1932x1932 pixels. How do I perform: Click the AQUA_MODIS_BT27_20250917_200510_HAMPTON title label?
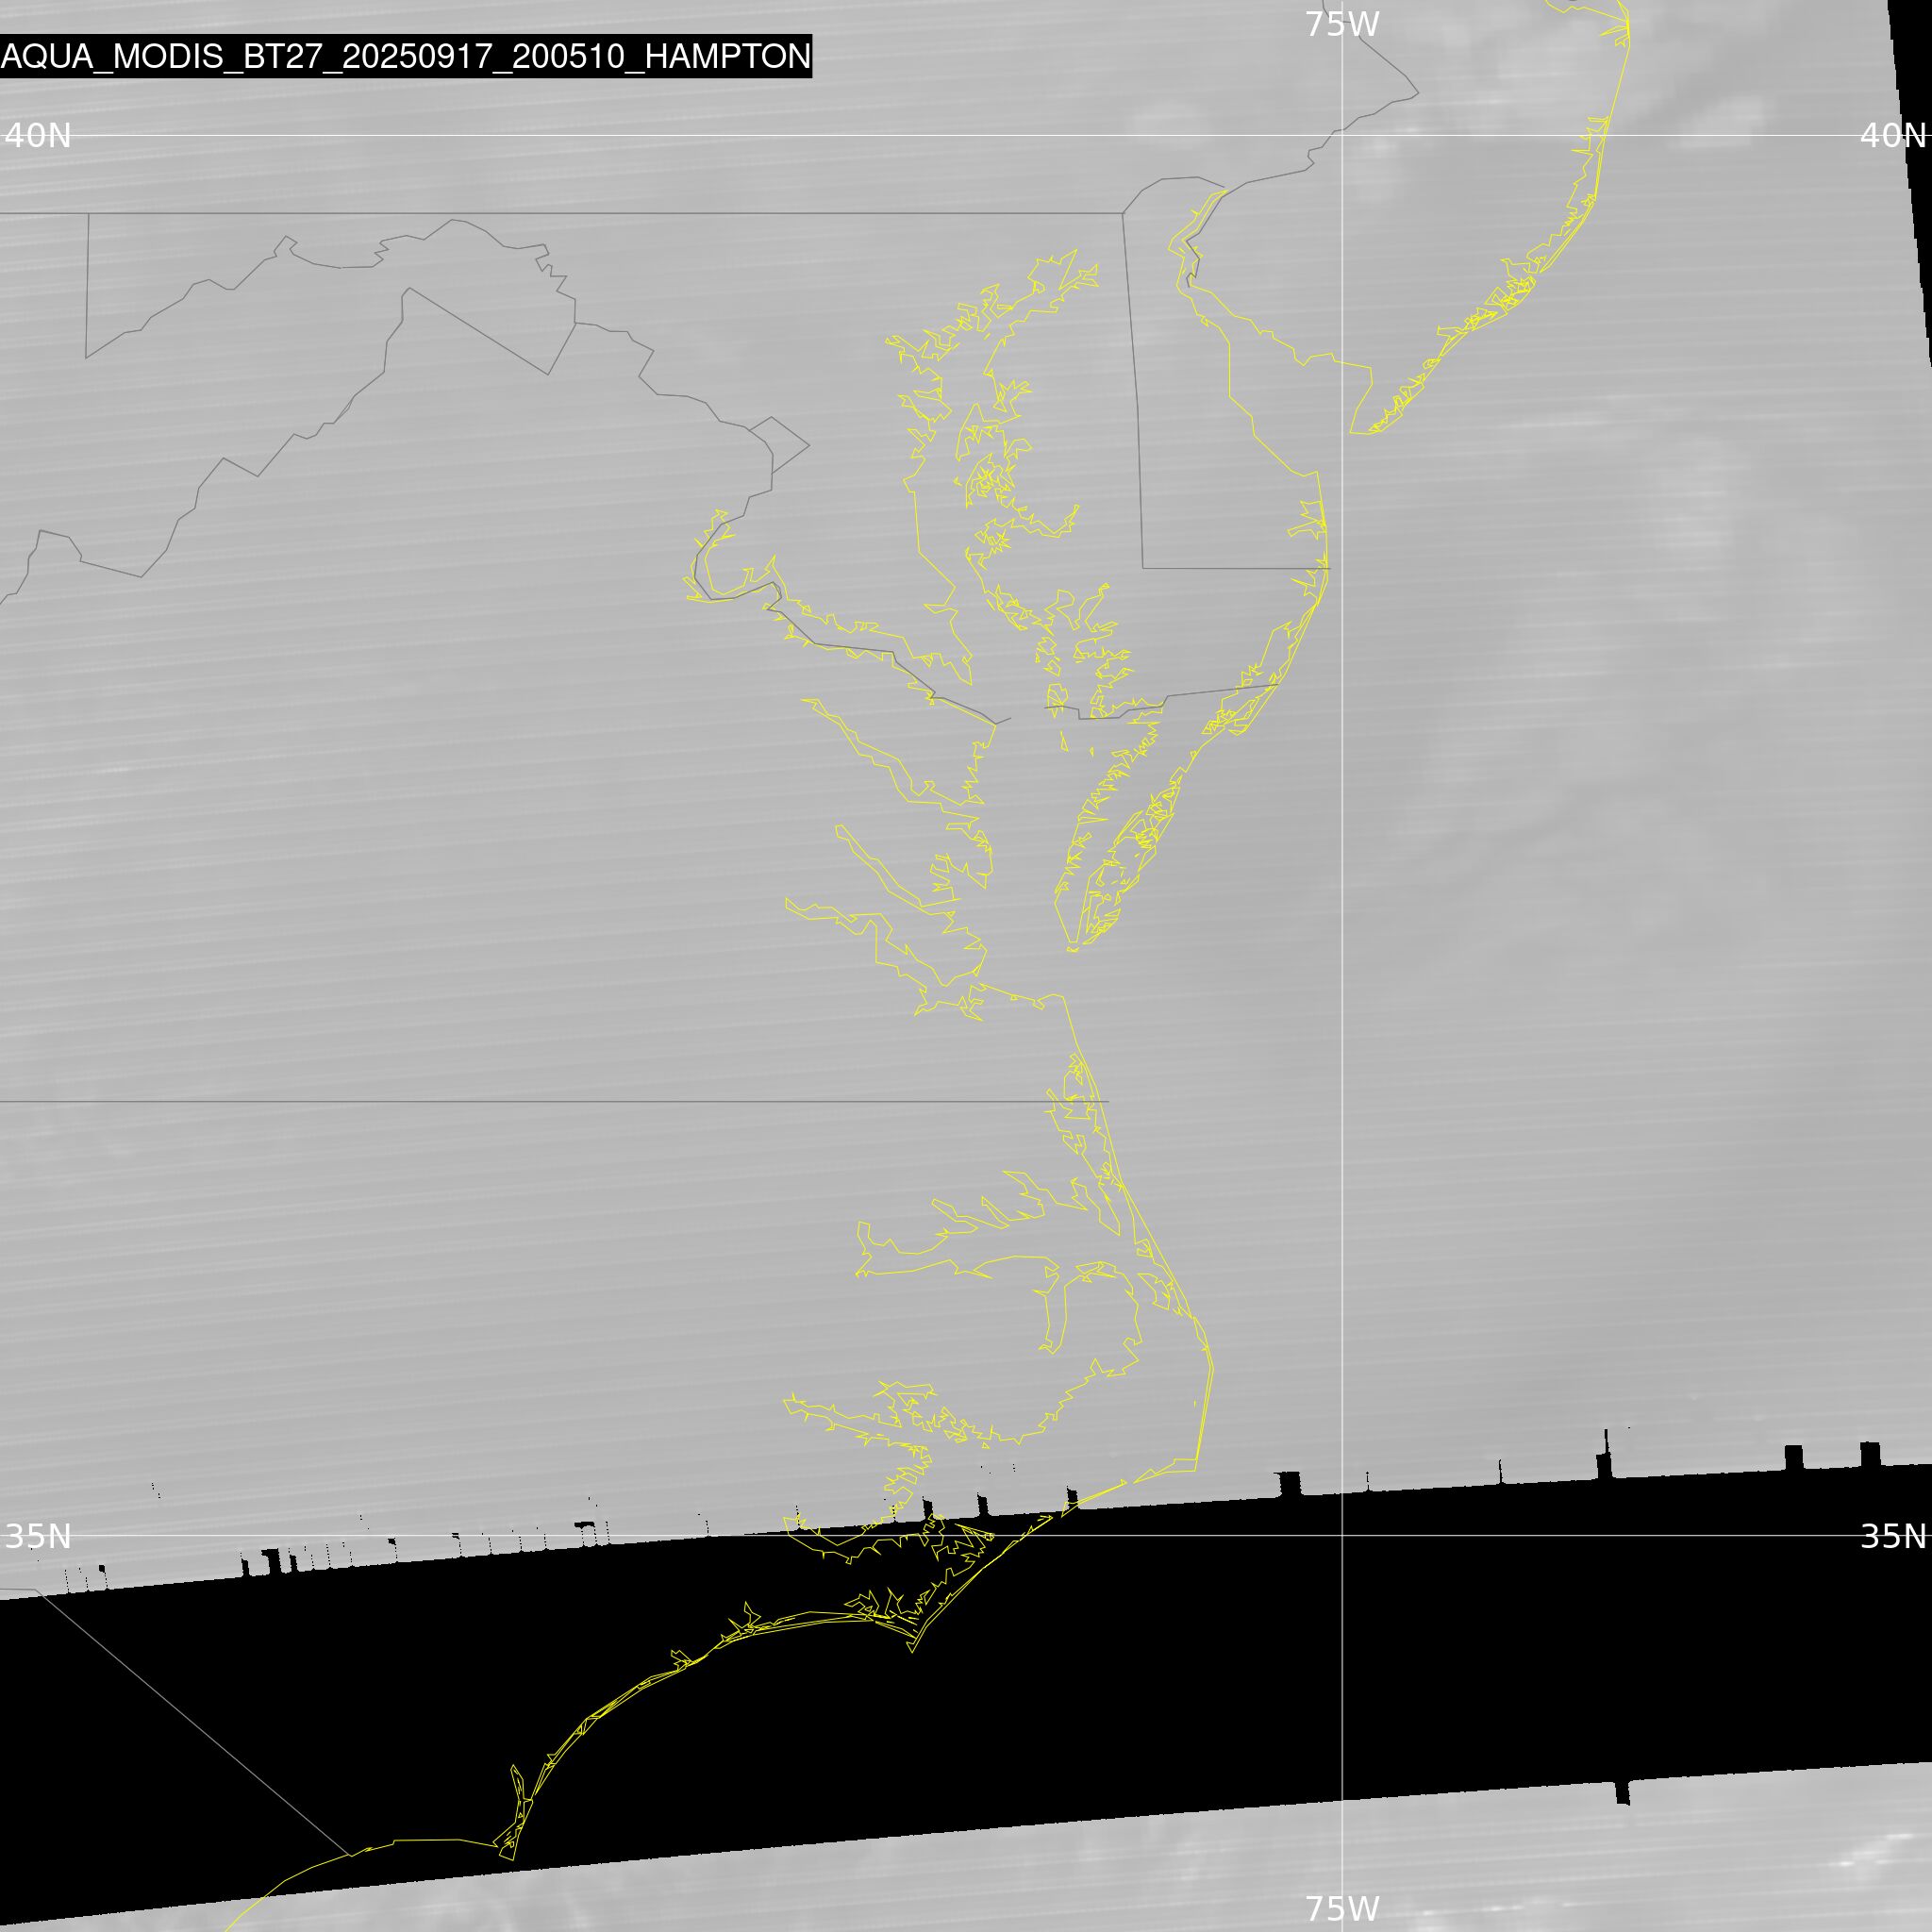405,56
